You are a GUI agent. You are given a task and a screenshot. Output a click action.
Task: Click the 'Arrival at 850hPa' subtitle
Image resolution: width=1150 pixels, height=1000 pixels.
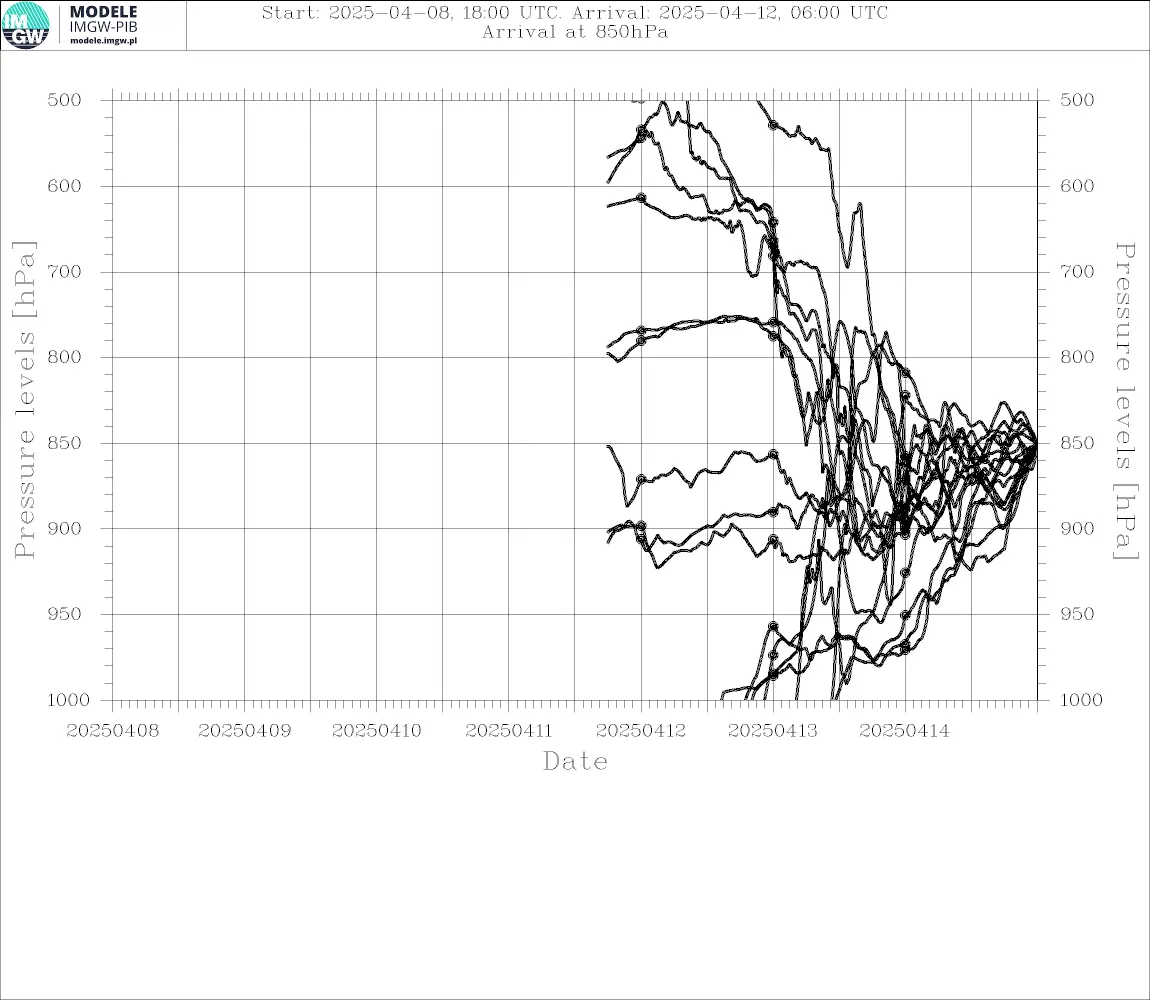pyautogui.click(x=575, y=32)
